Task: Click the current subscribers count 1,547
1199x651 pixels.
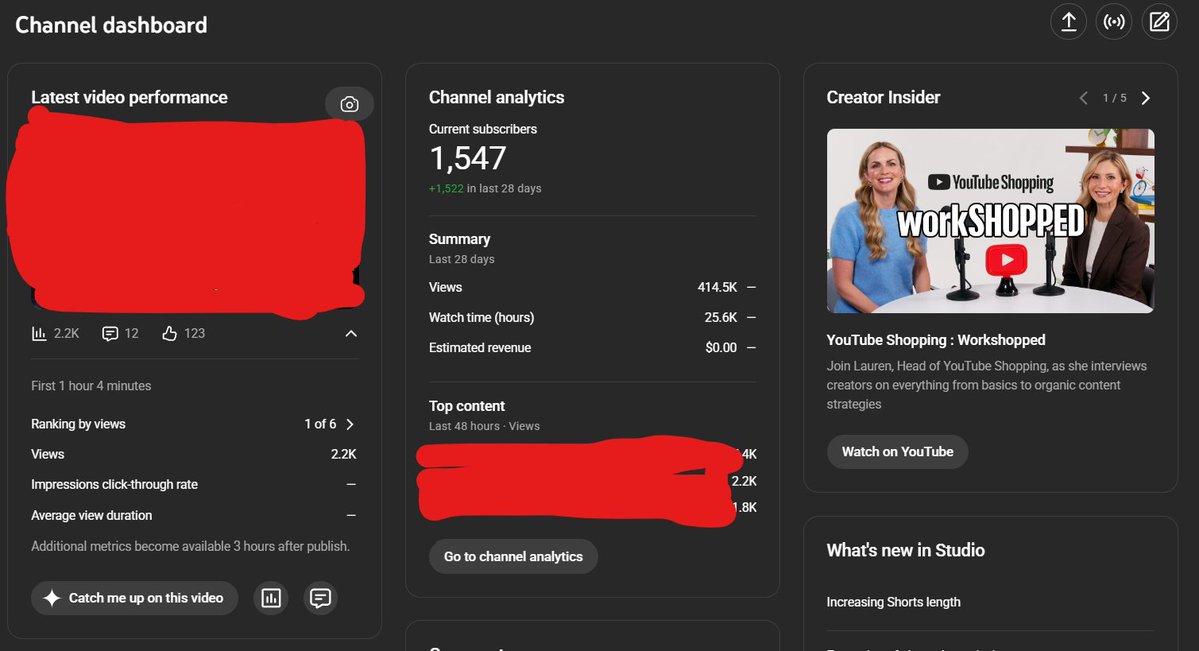Action: tap(467, 158)
